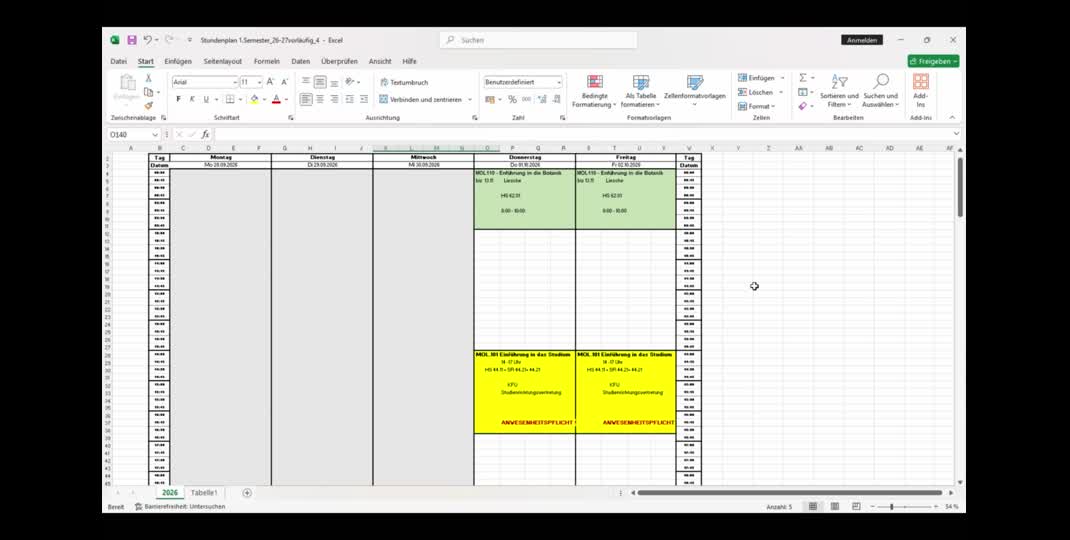Click the Clear eraser icon
The height and width of the screenshot is (540, 1070).
[x=802, y=106]
